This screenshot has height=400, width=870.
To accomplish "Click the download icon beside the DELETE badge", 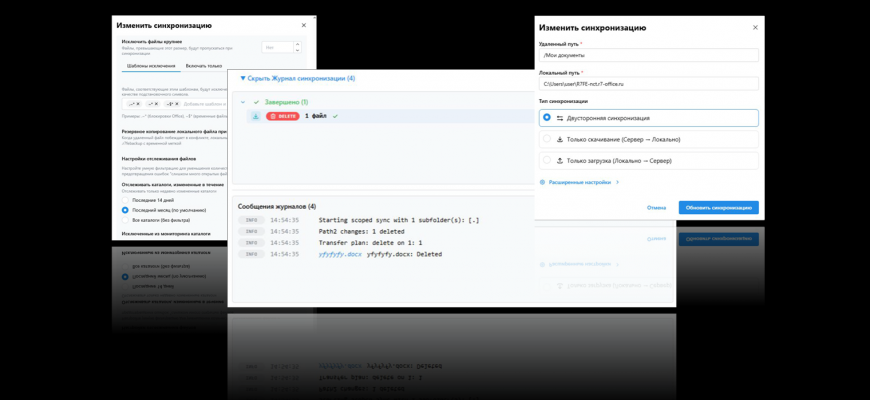I will click(255, 117).
